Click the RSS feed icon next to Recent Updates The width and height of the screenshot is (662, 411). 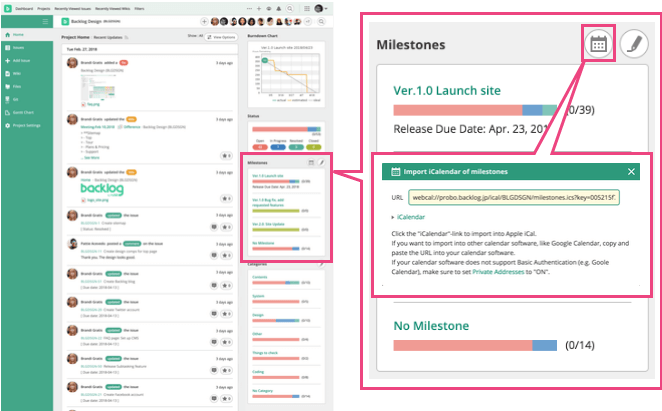[126, 38]
